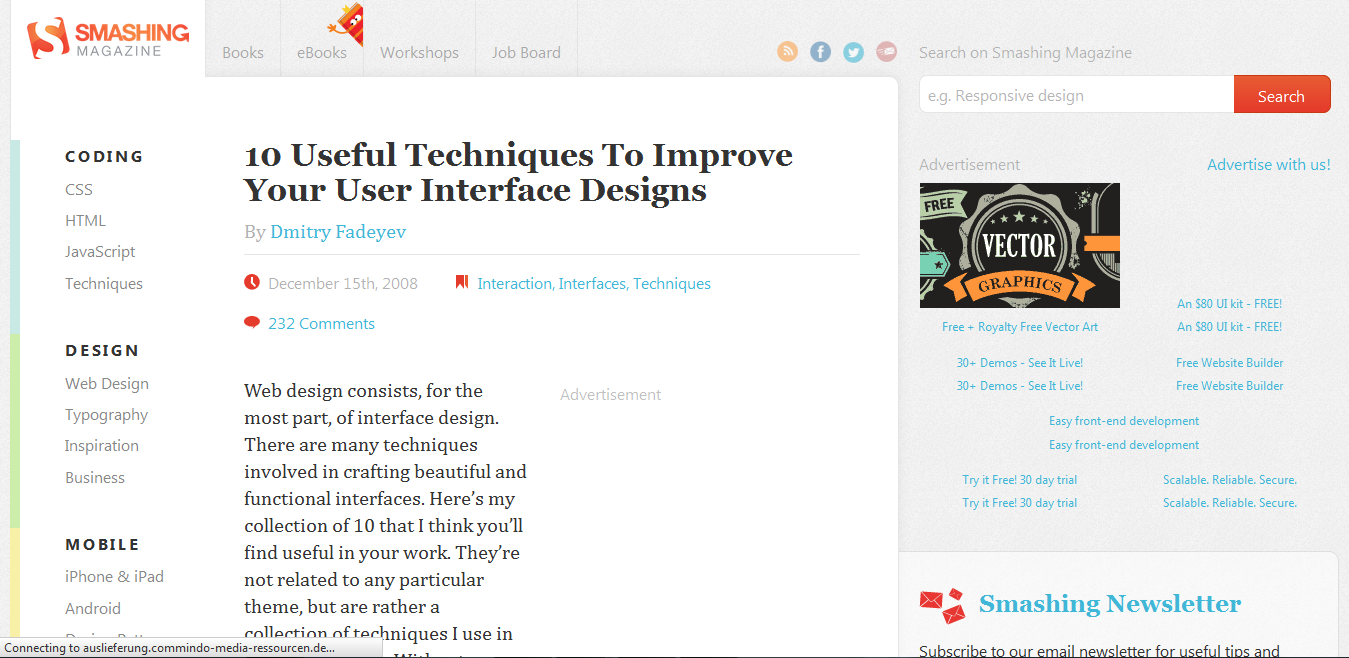Open the Job Board
This screenshot has width=1349, height=658.
tap(526, 52)
